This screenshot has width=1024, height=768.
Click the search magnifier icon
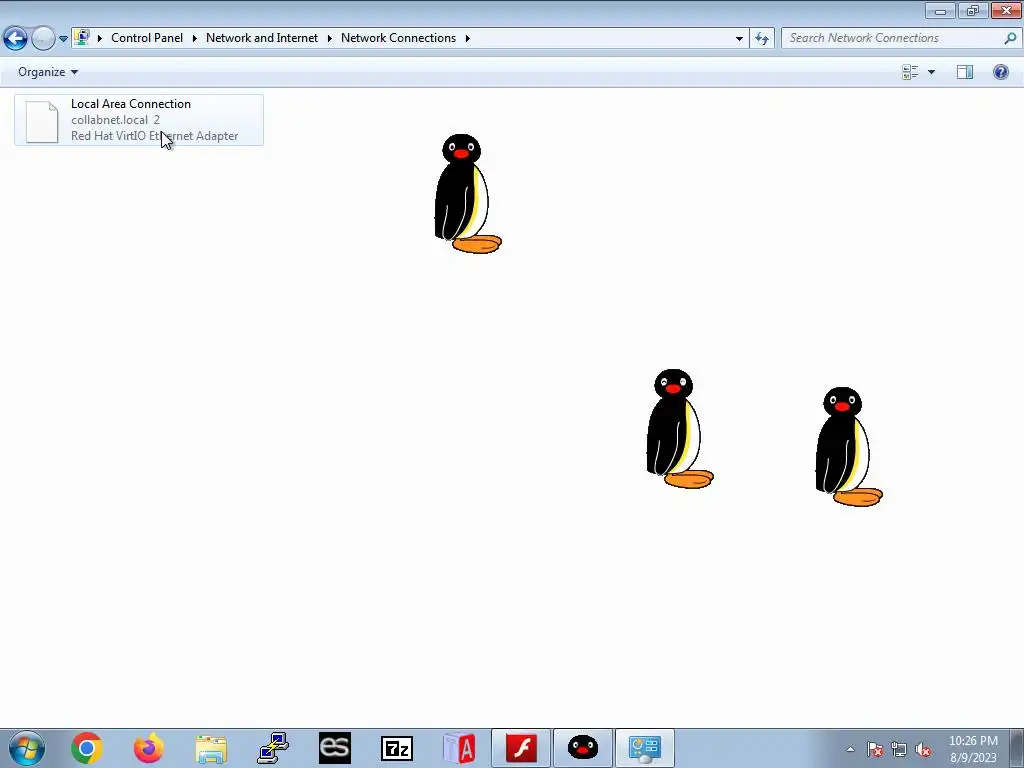click(1010, 38)
